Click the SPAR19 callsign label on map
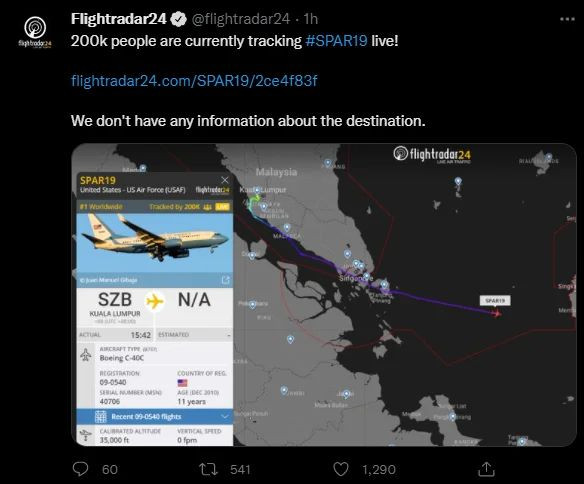Image resolution: width=584 pixels, height=484 pixels. (x=495, y=300)
